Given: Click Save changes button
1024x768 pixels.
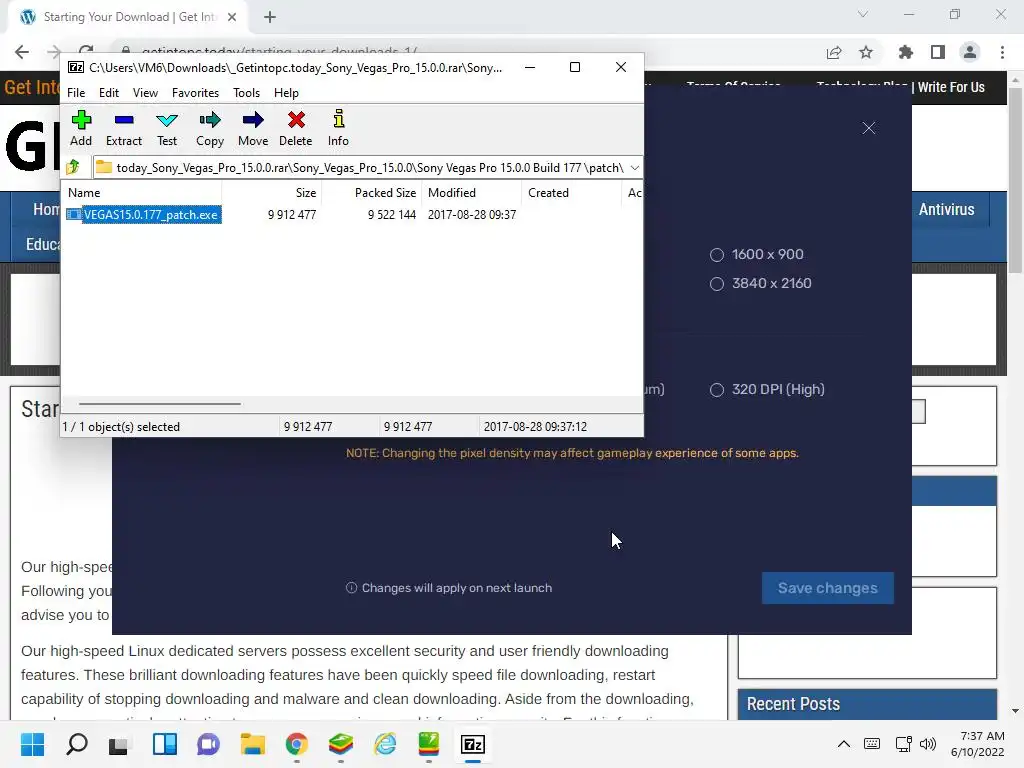Looking at the screenshot, I should tap(827, 588).
